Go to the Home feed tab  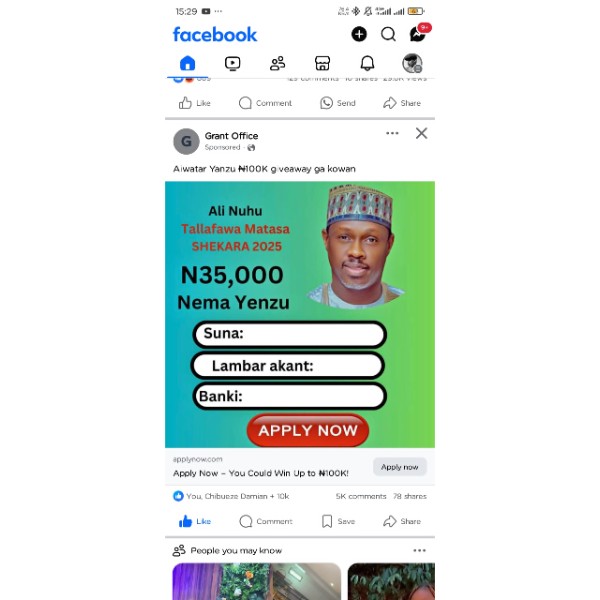188,63
